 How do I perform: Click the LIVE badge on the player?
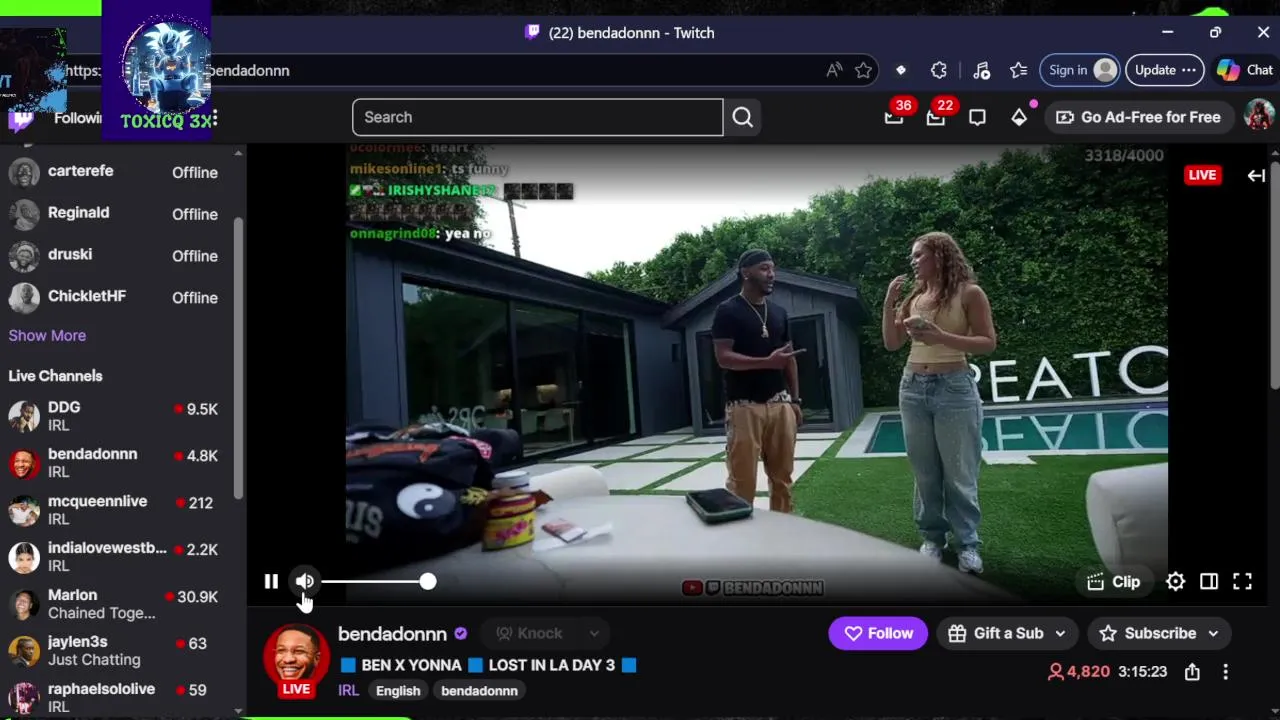tap(1202, 175)
